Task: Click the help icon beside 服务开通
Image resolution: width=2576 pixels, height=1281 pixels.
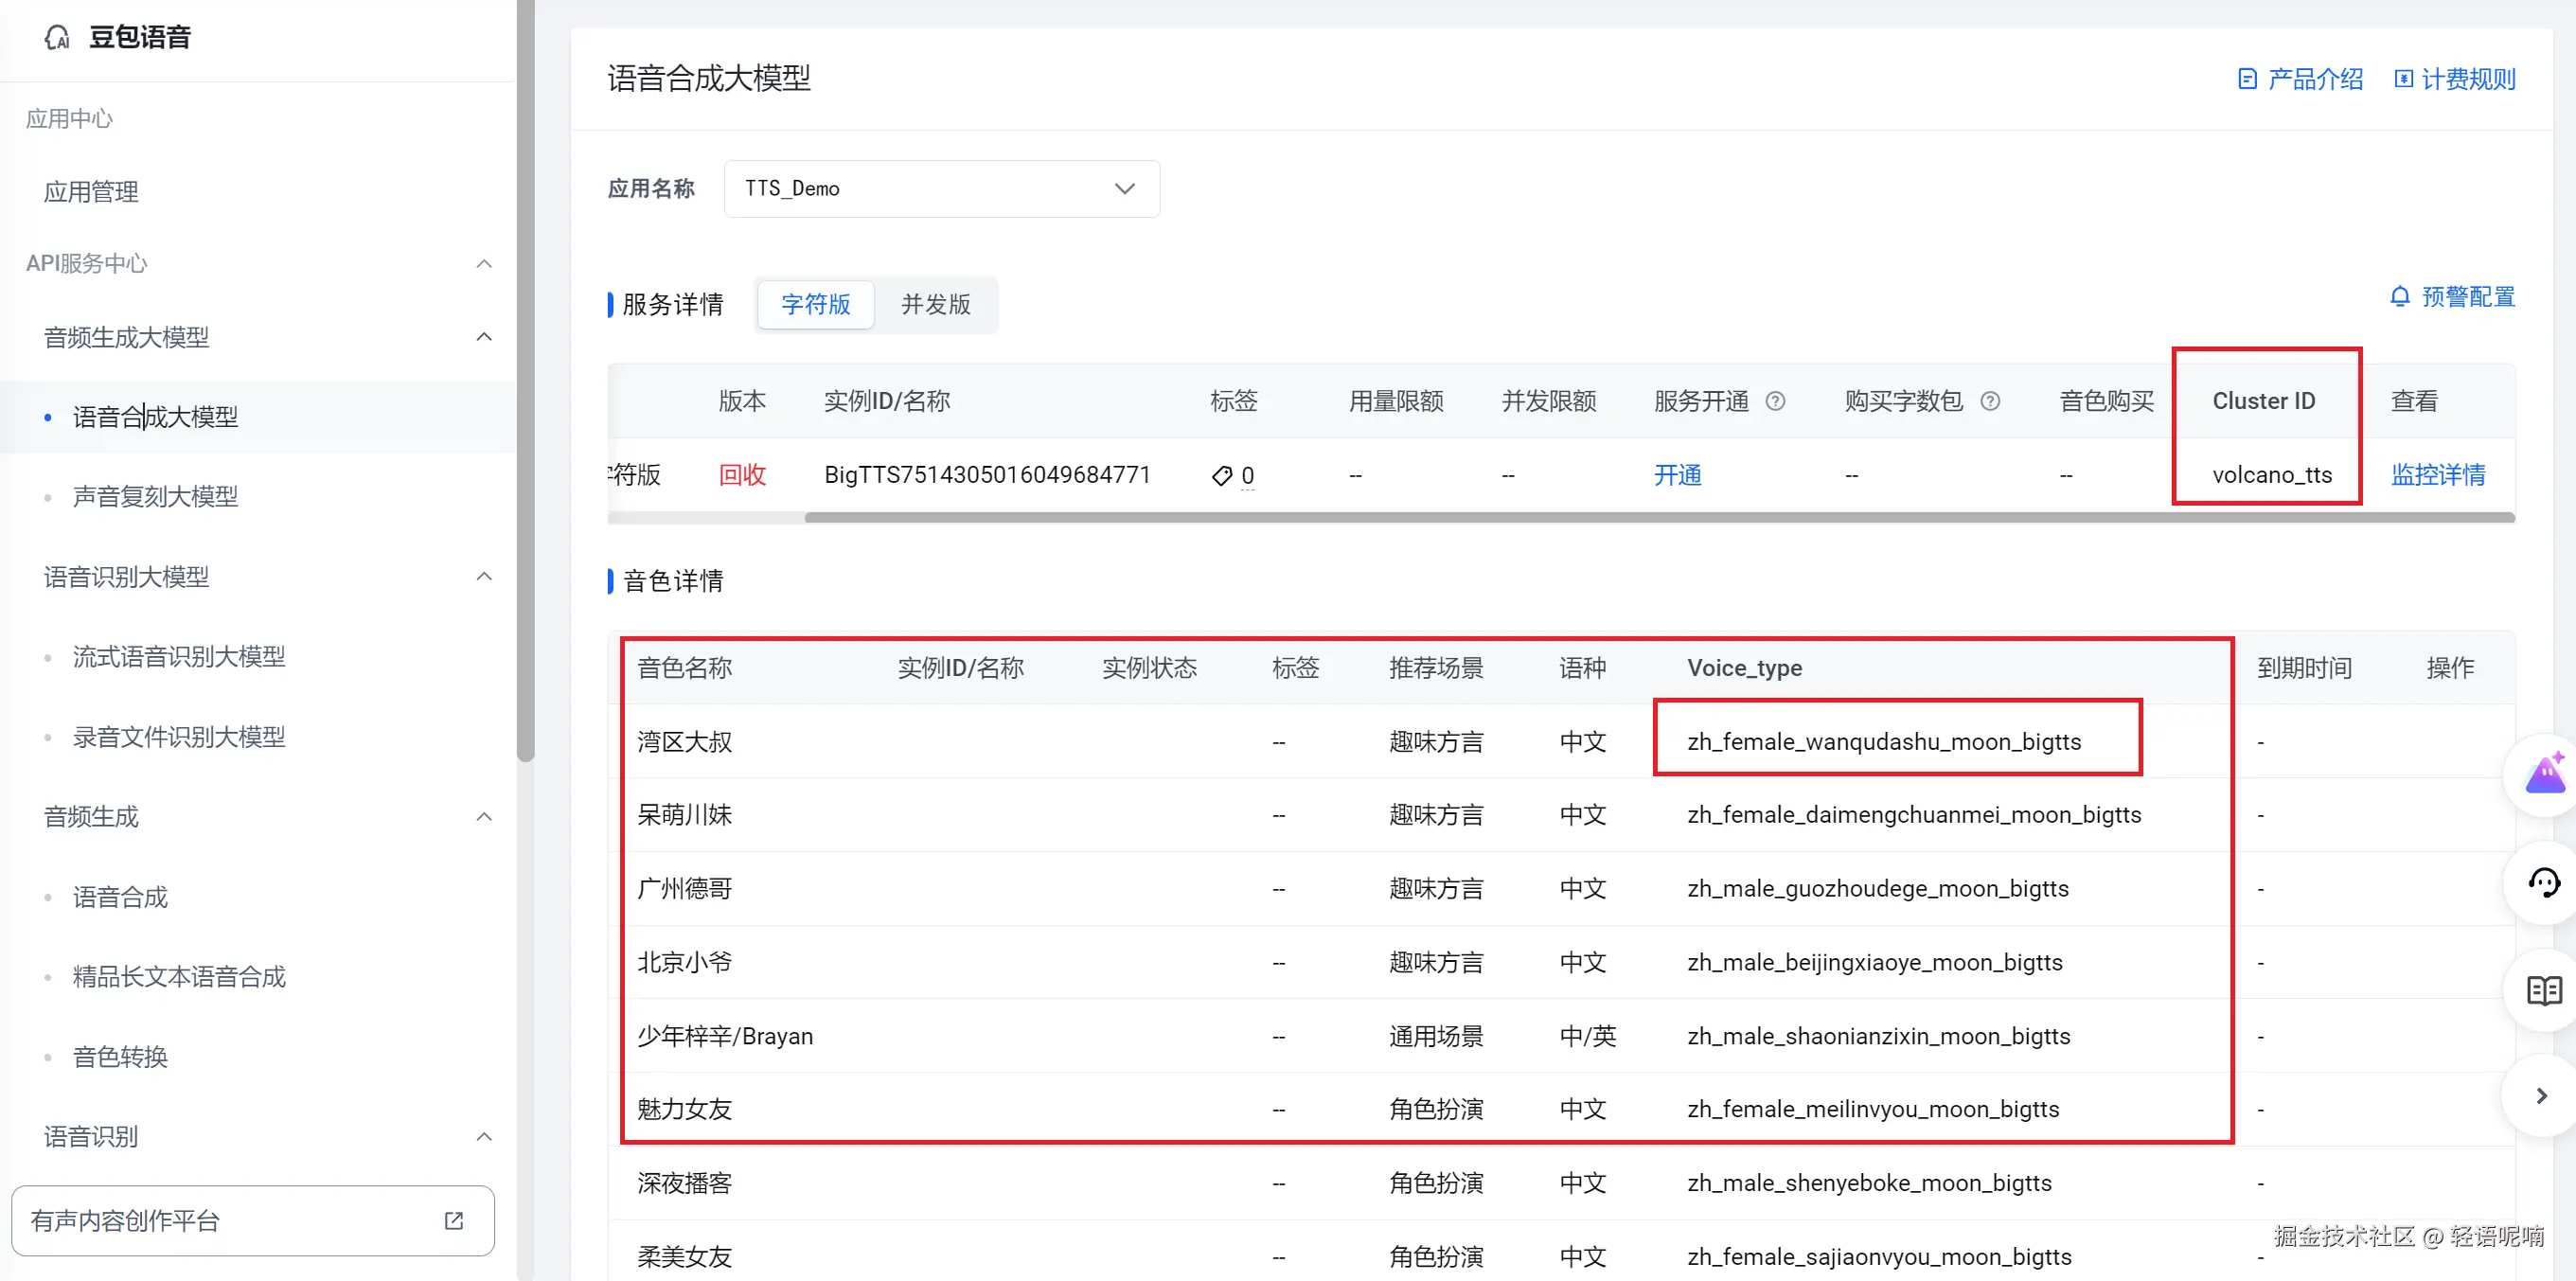Action: coord(1776,401)
